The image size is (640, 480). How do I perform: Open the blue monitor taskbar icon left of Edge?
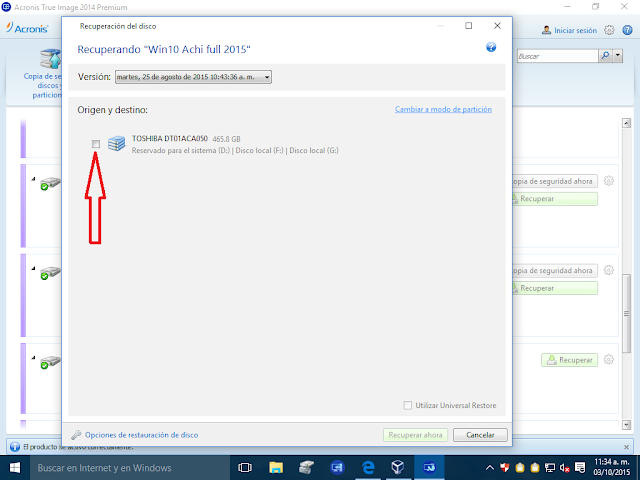pos(337,468)
